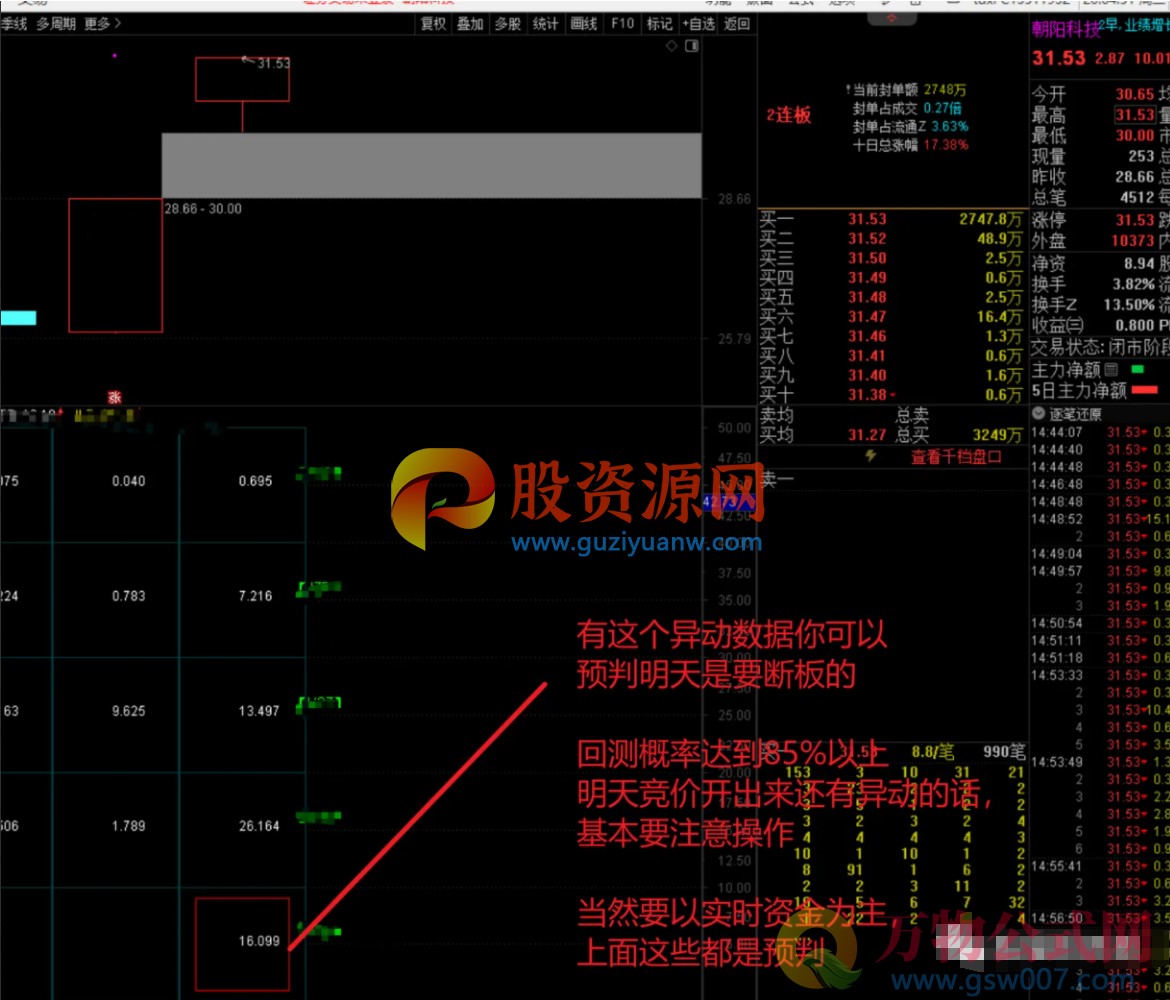The width and height of the screenshot is (1170, 1000).
Task: Click the 总买 value 3249万
Action: point(997,434)
